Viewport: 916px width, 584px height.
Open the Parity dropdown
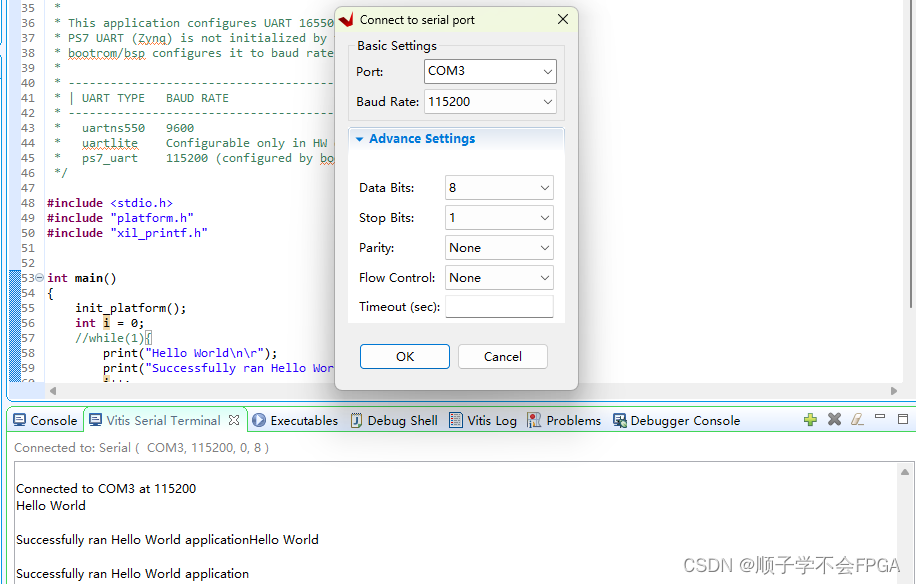pos(499,248)
